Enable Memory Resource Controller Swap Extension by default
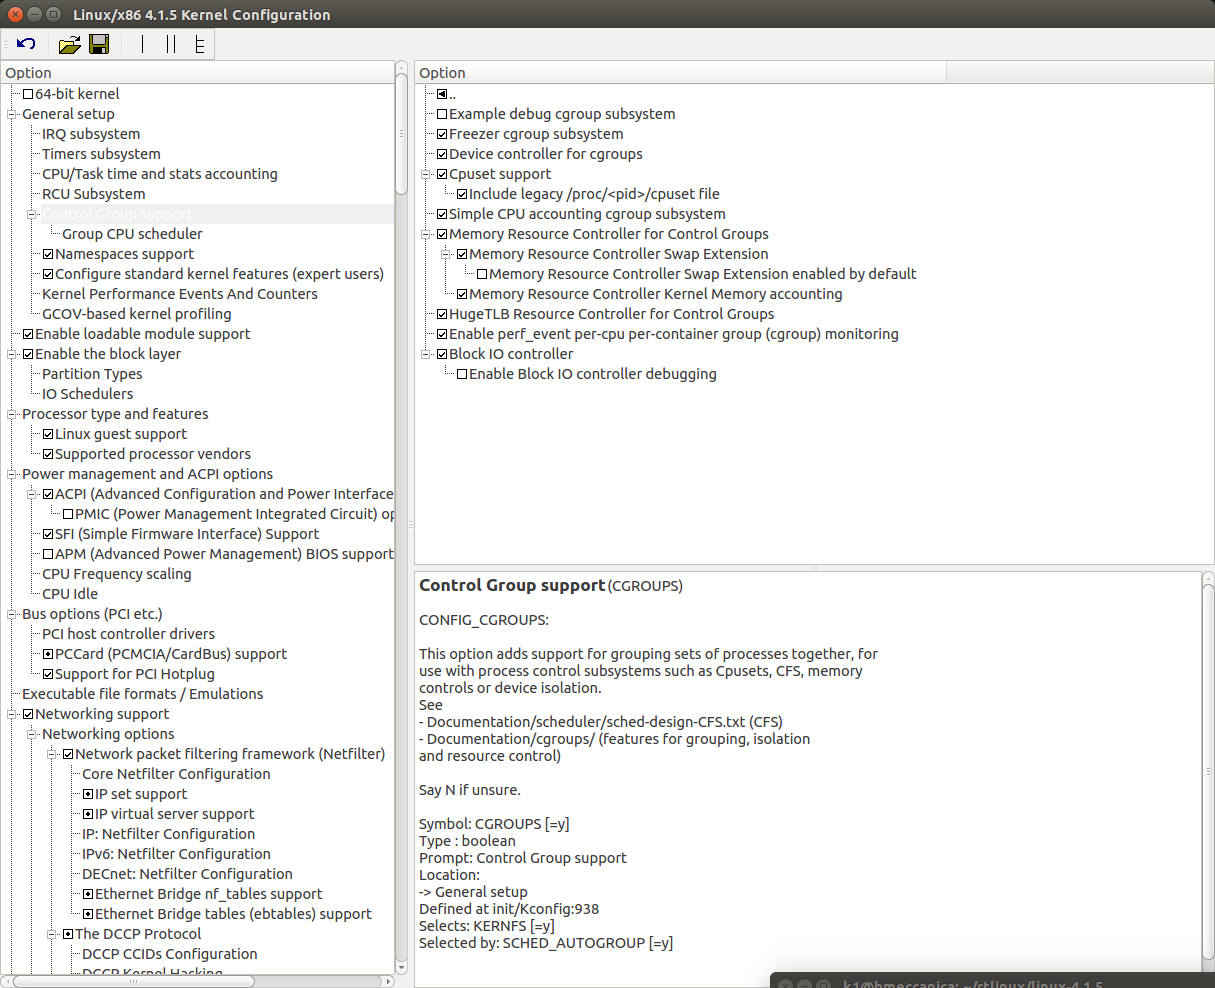The width and height of the screenshot is (1215, 988). pos(482,274)
